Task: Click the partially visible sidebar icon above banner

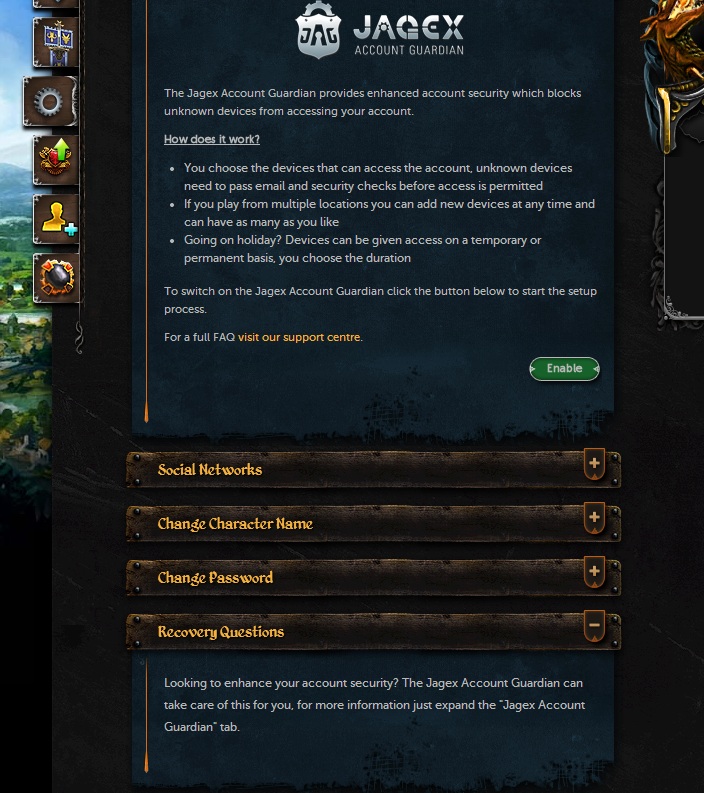Action: pyautogui.click(x=56, y=4)
